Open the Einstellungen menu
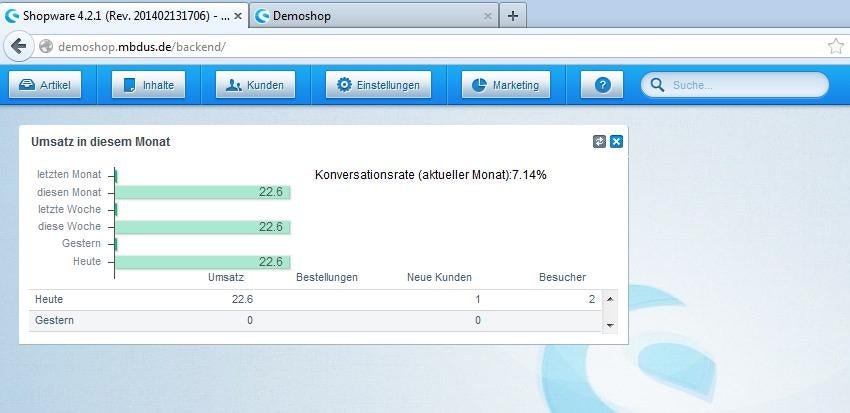 coord(378,85)
